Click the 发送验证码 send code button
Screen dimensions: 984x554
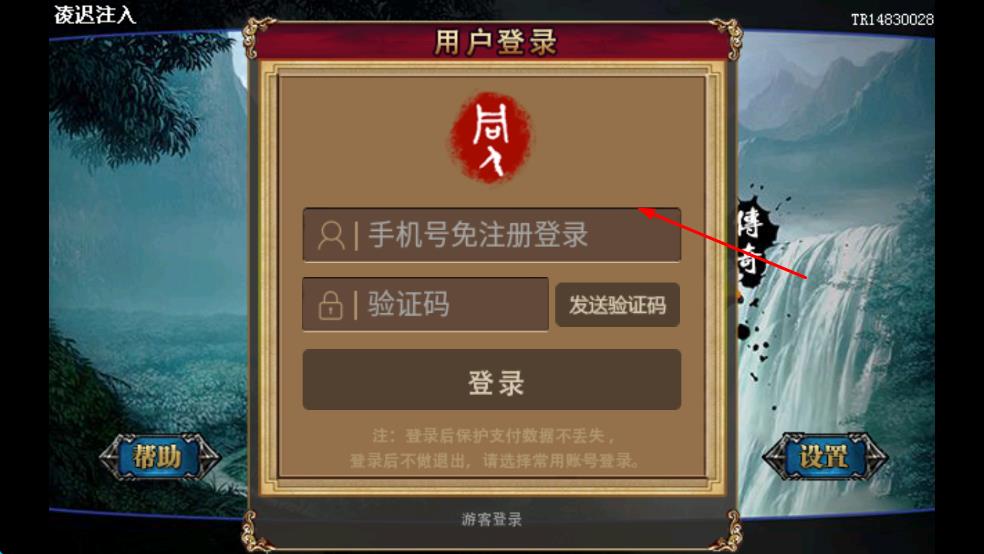(x=618, y=305)
